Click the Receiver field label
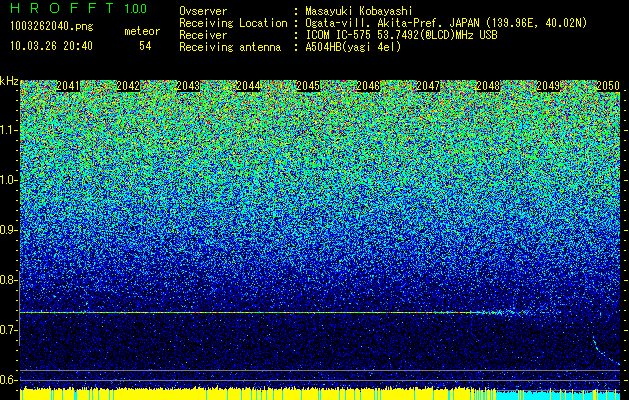Image resolution: width=629 pixels, height=400 pixels. coord(203,35)
